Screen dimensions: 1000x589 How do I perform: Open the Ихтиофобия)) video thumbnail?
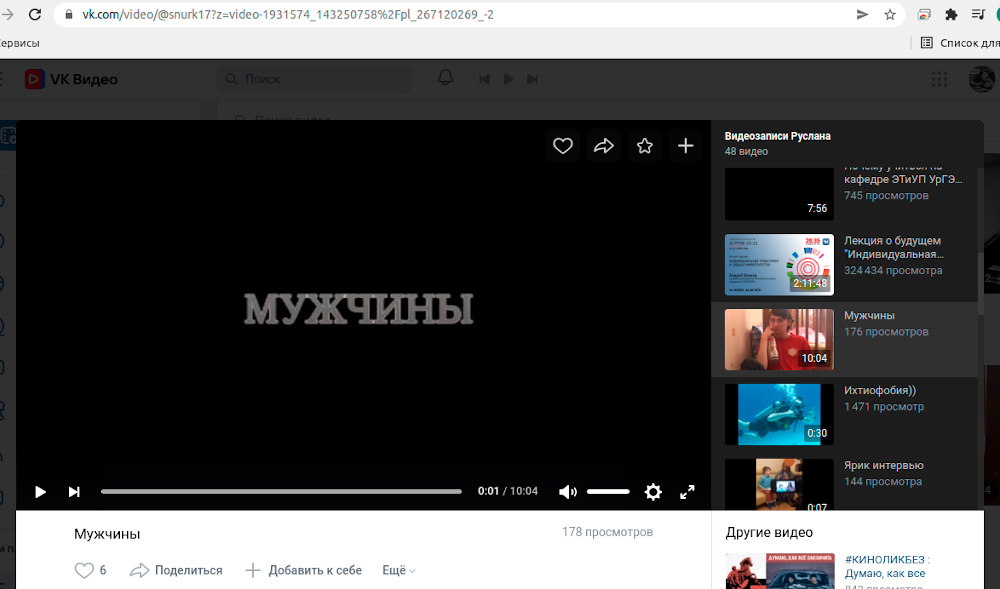[779, 415]
